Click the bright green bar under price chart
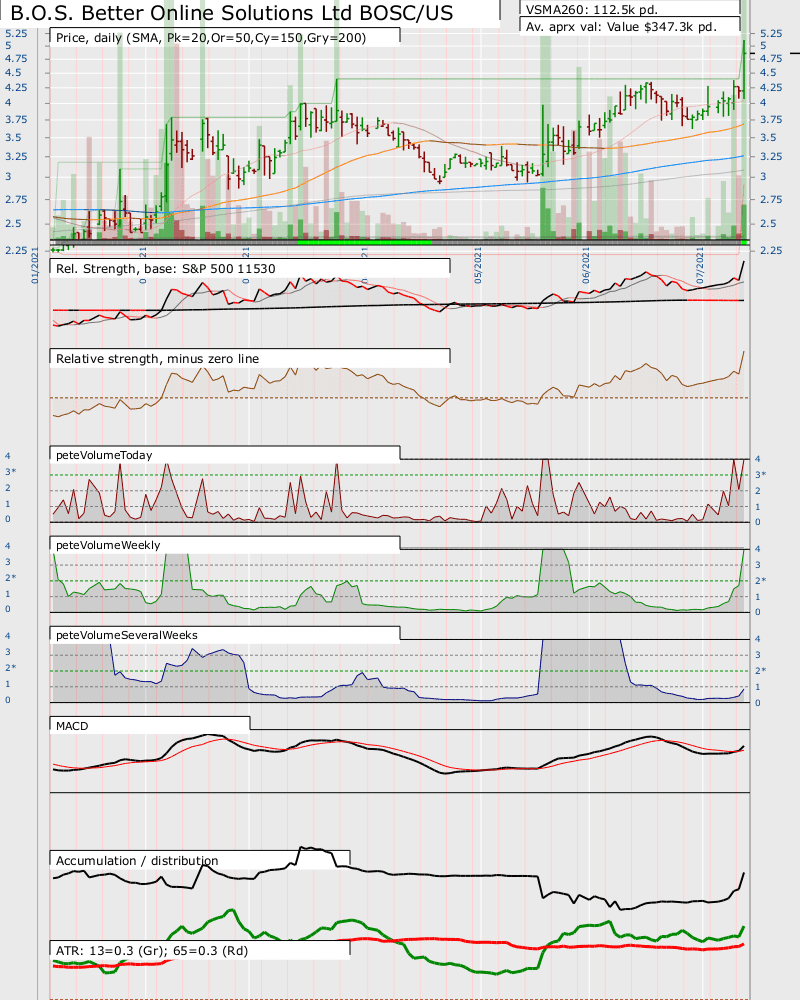800x1000 pixels. pos(364,242)
